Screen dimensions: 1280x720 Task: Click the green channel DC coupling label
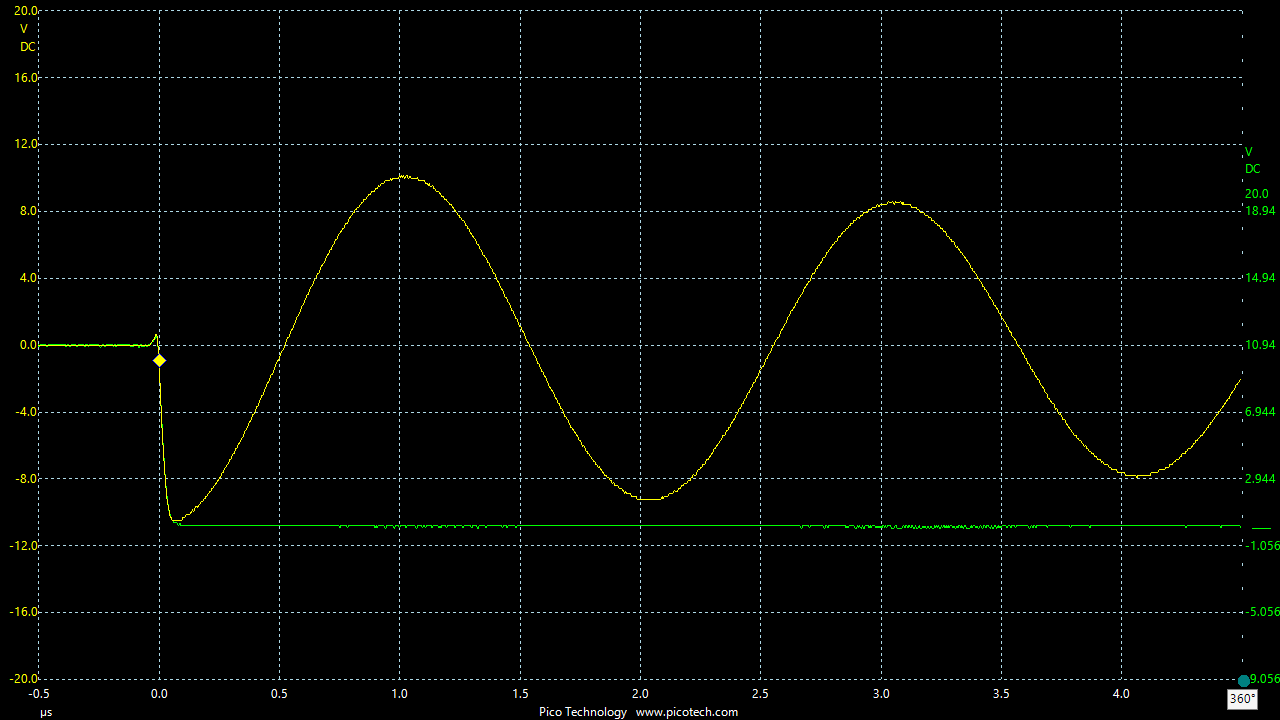coord(1253,169)
